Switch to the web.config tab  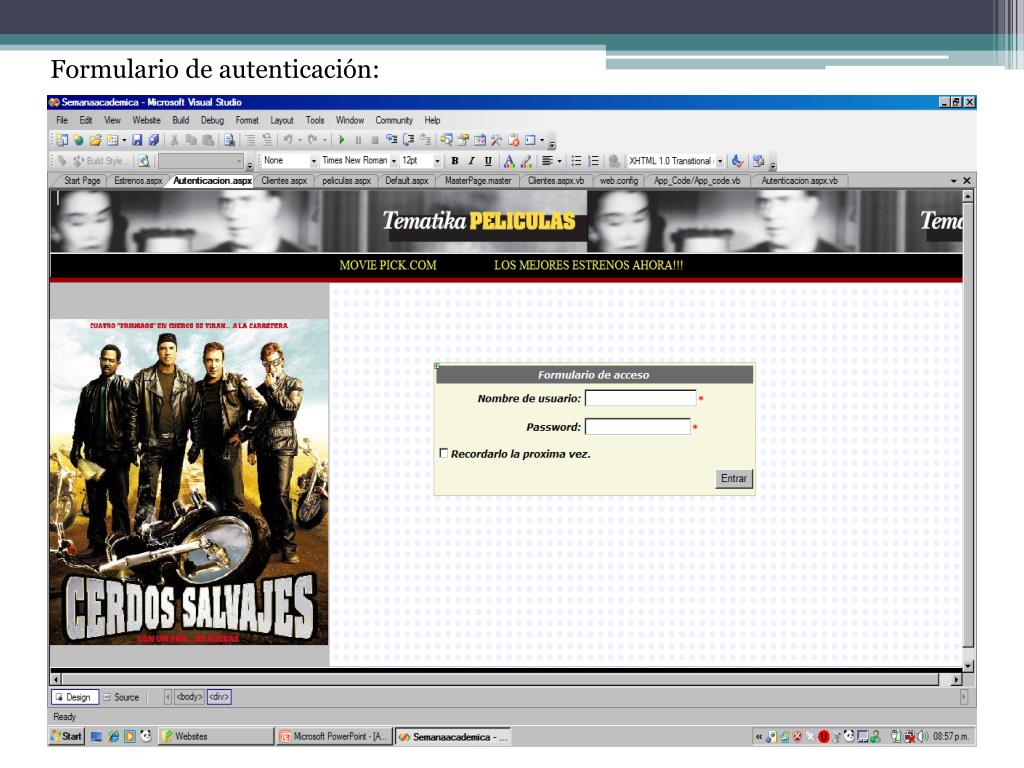[x=619, y=181]
